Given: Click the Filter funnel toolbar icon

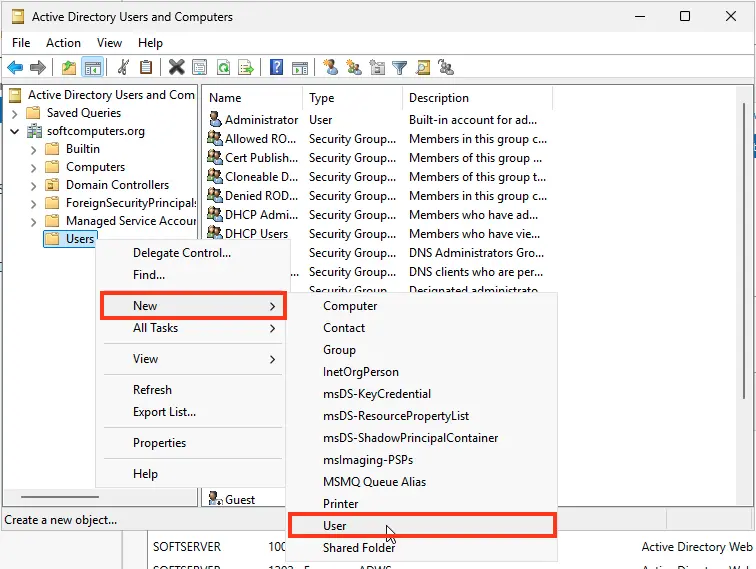Looking at the screenshot, I should click(400, 68).
